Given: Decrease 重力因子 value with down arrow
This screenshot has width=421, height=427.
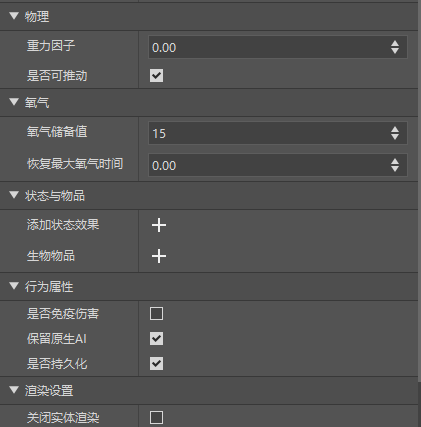Looking at the screenshot, I should click(x=395, y=50).
